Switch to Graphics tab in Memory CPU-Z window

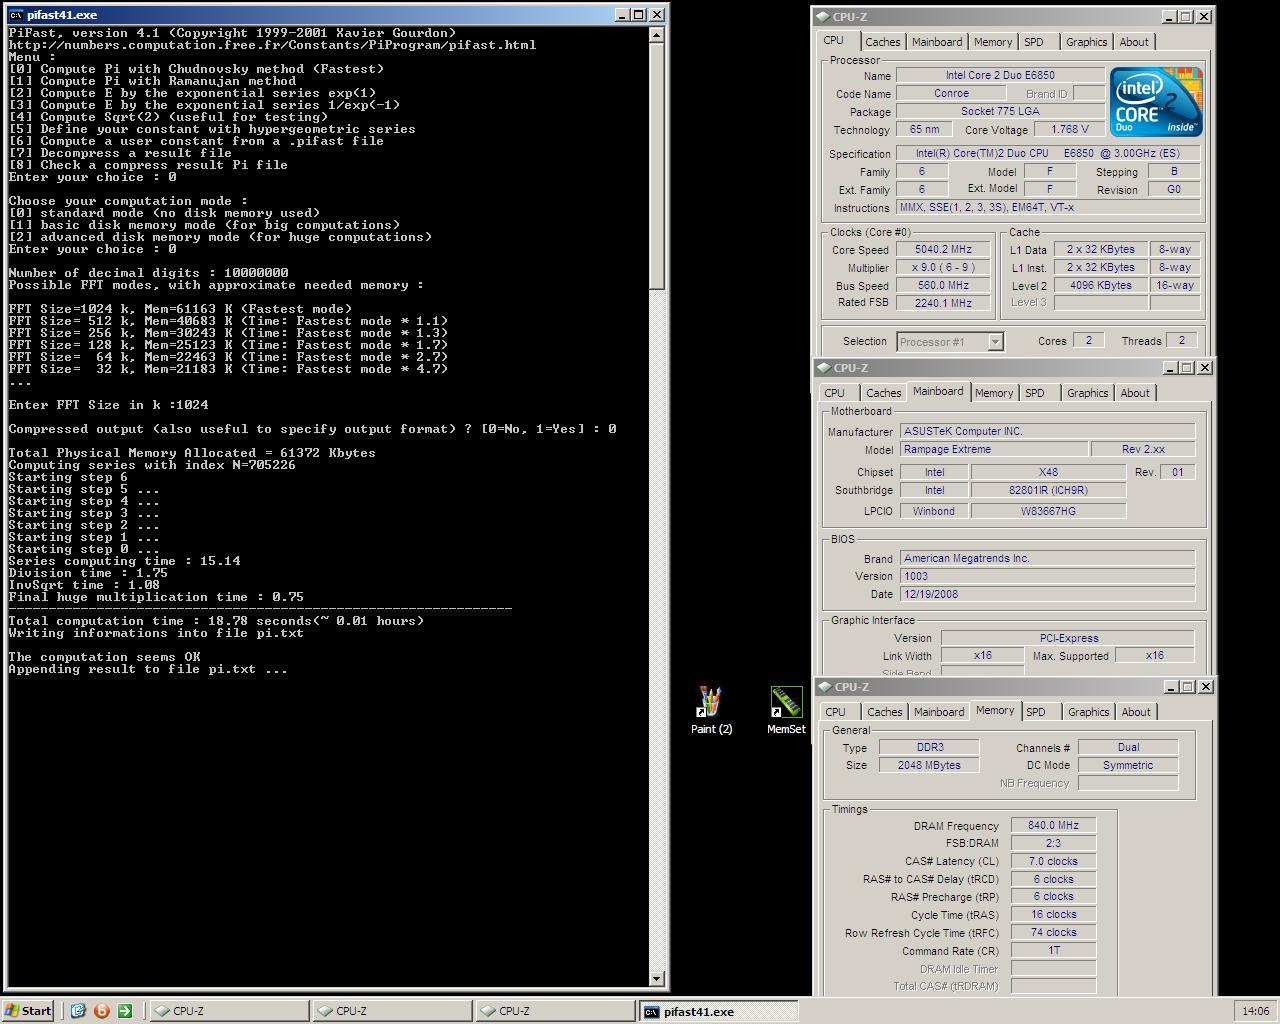click(1088, 712)
